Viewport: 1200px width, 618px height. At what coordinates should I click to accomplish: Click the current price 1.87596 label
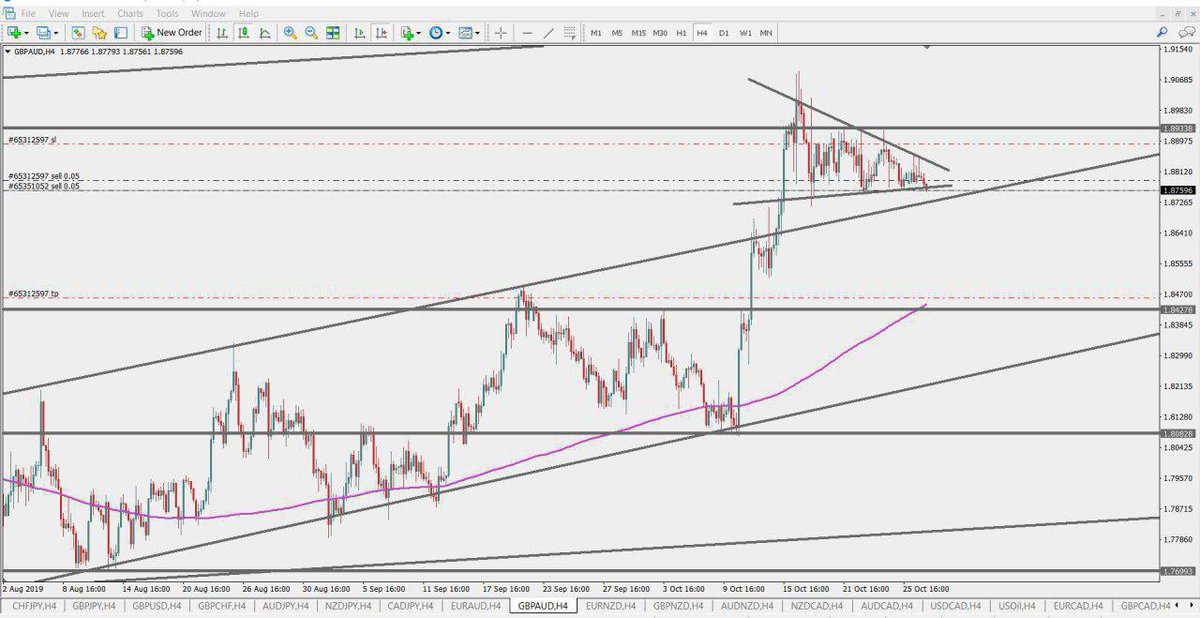(x=1176, y=190)
